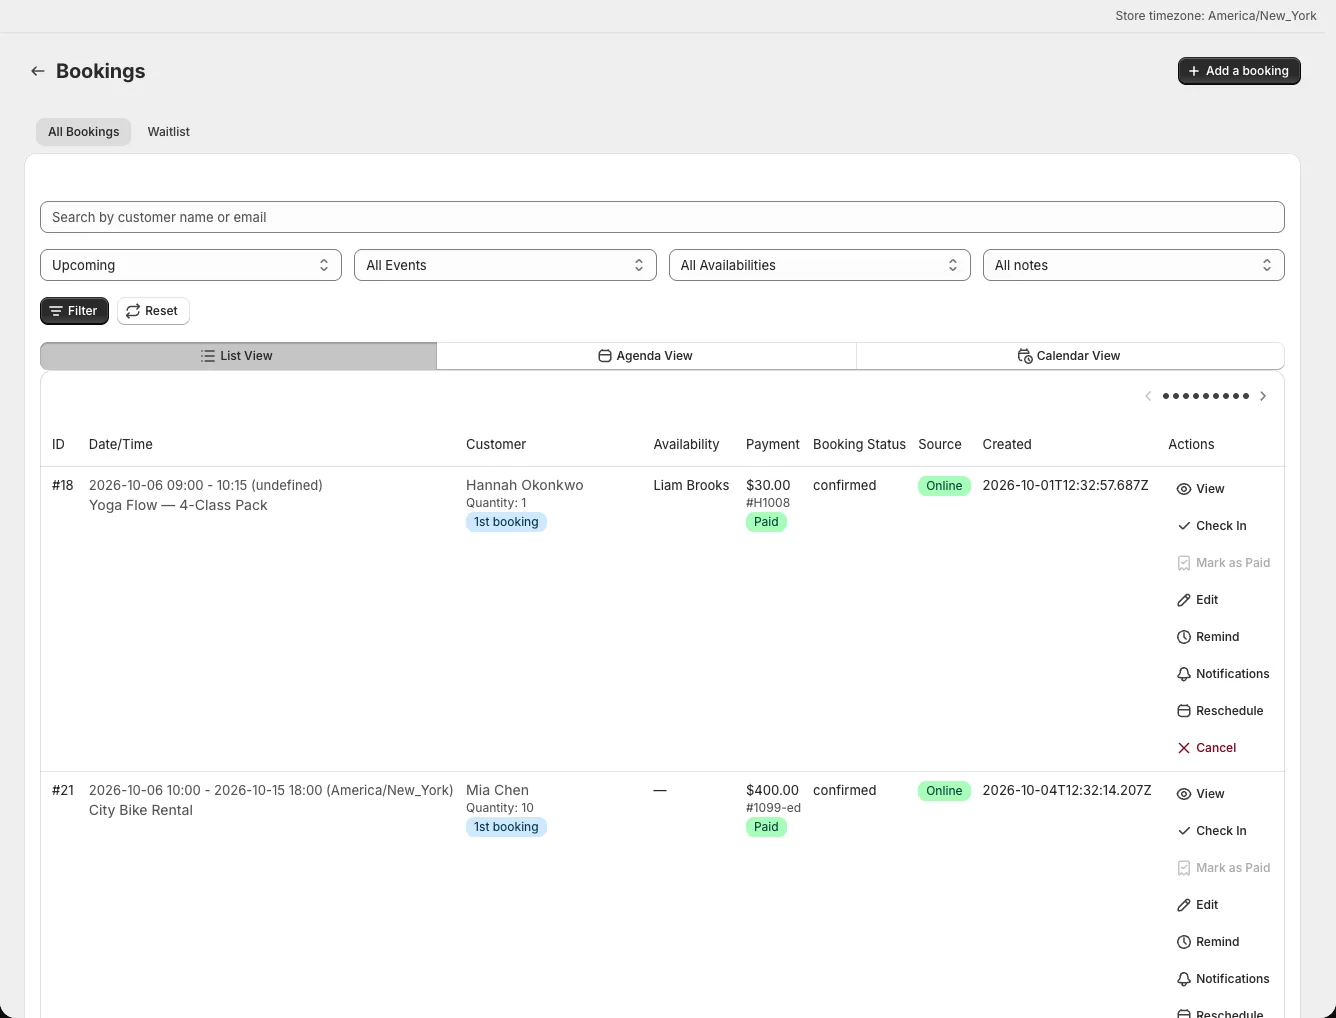The image size is (1336, 1018).
Task: Go to next page with right chevron
Action: (x=1263, y=396)
